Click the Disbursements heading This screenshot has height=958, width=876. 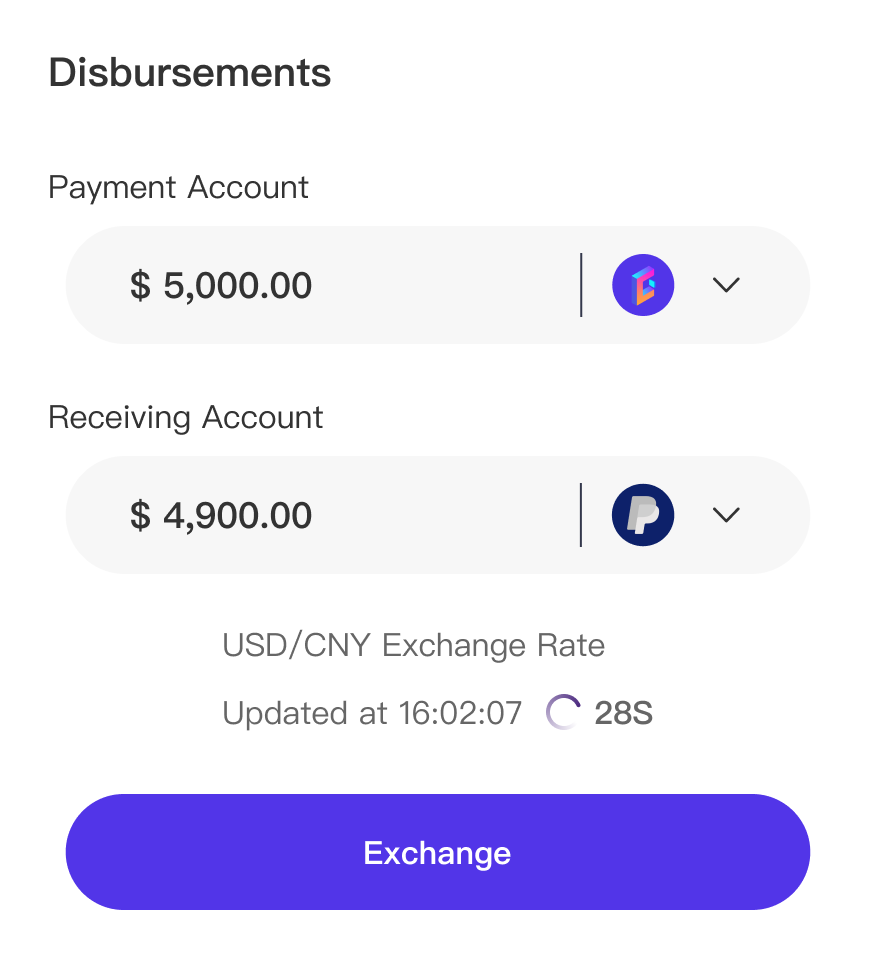tap(189, 73)
